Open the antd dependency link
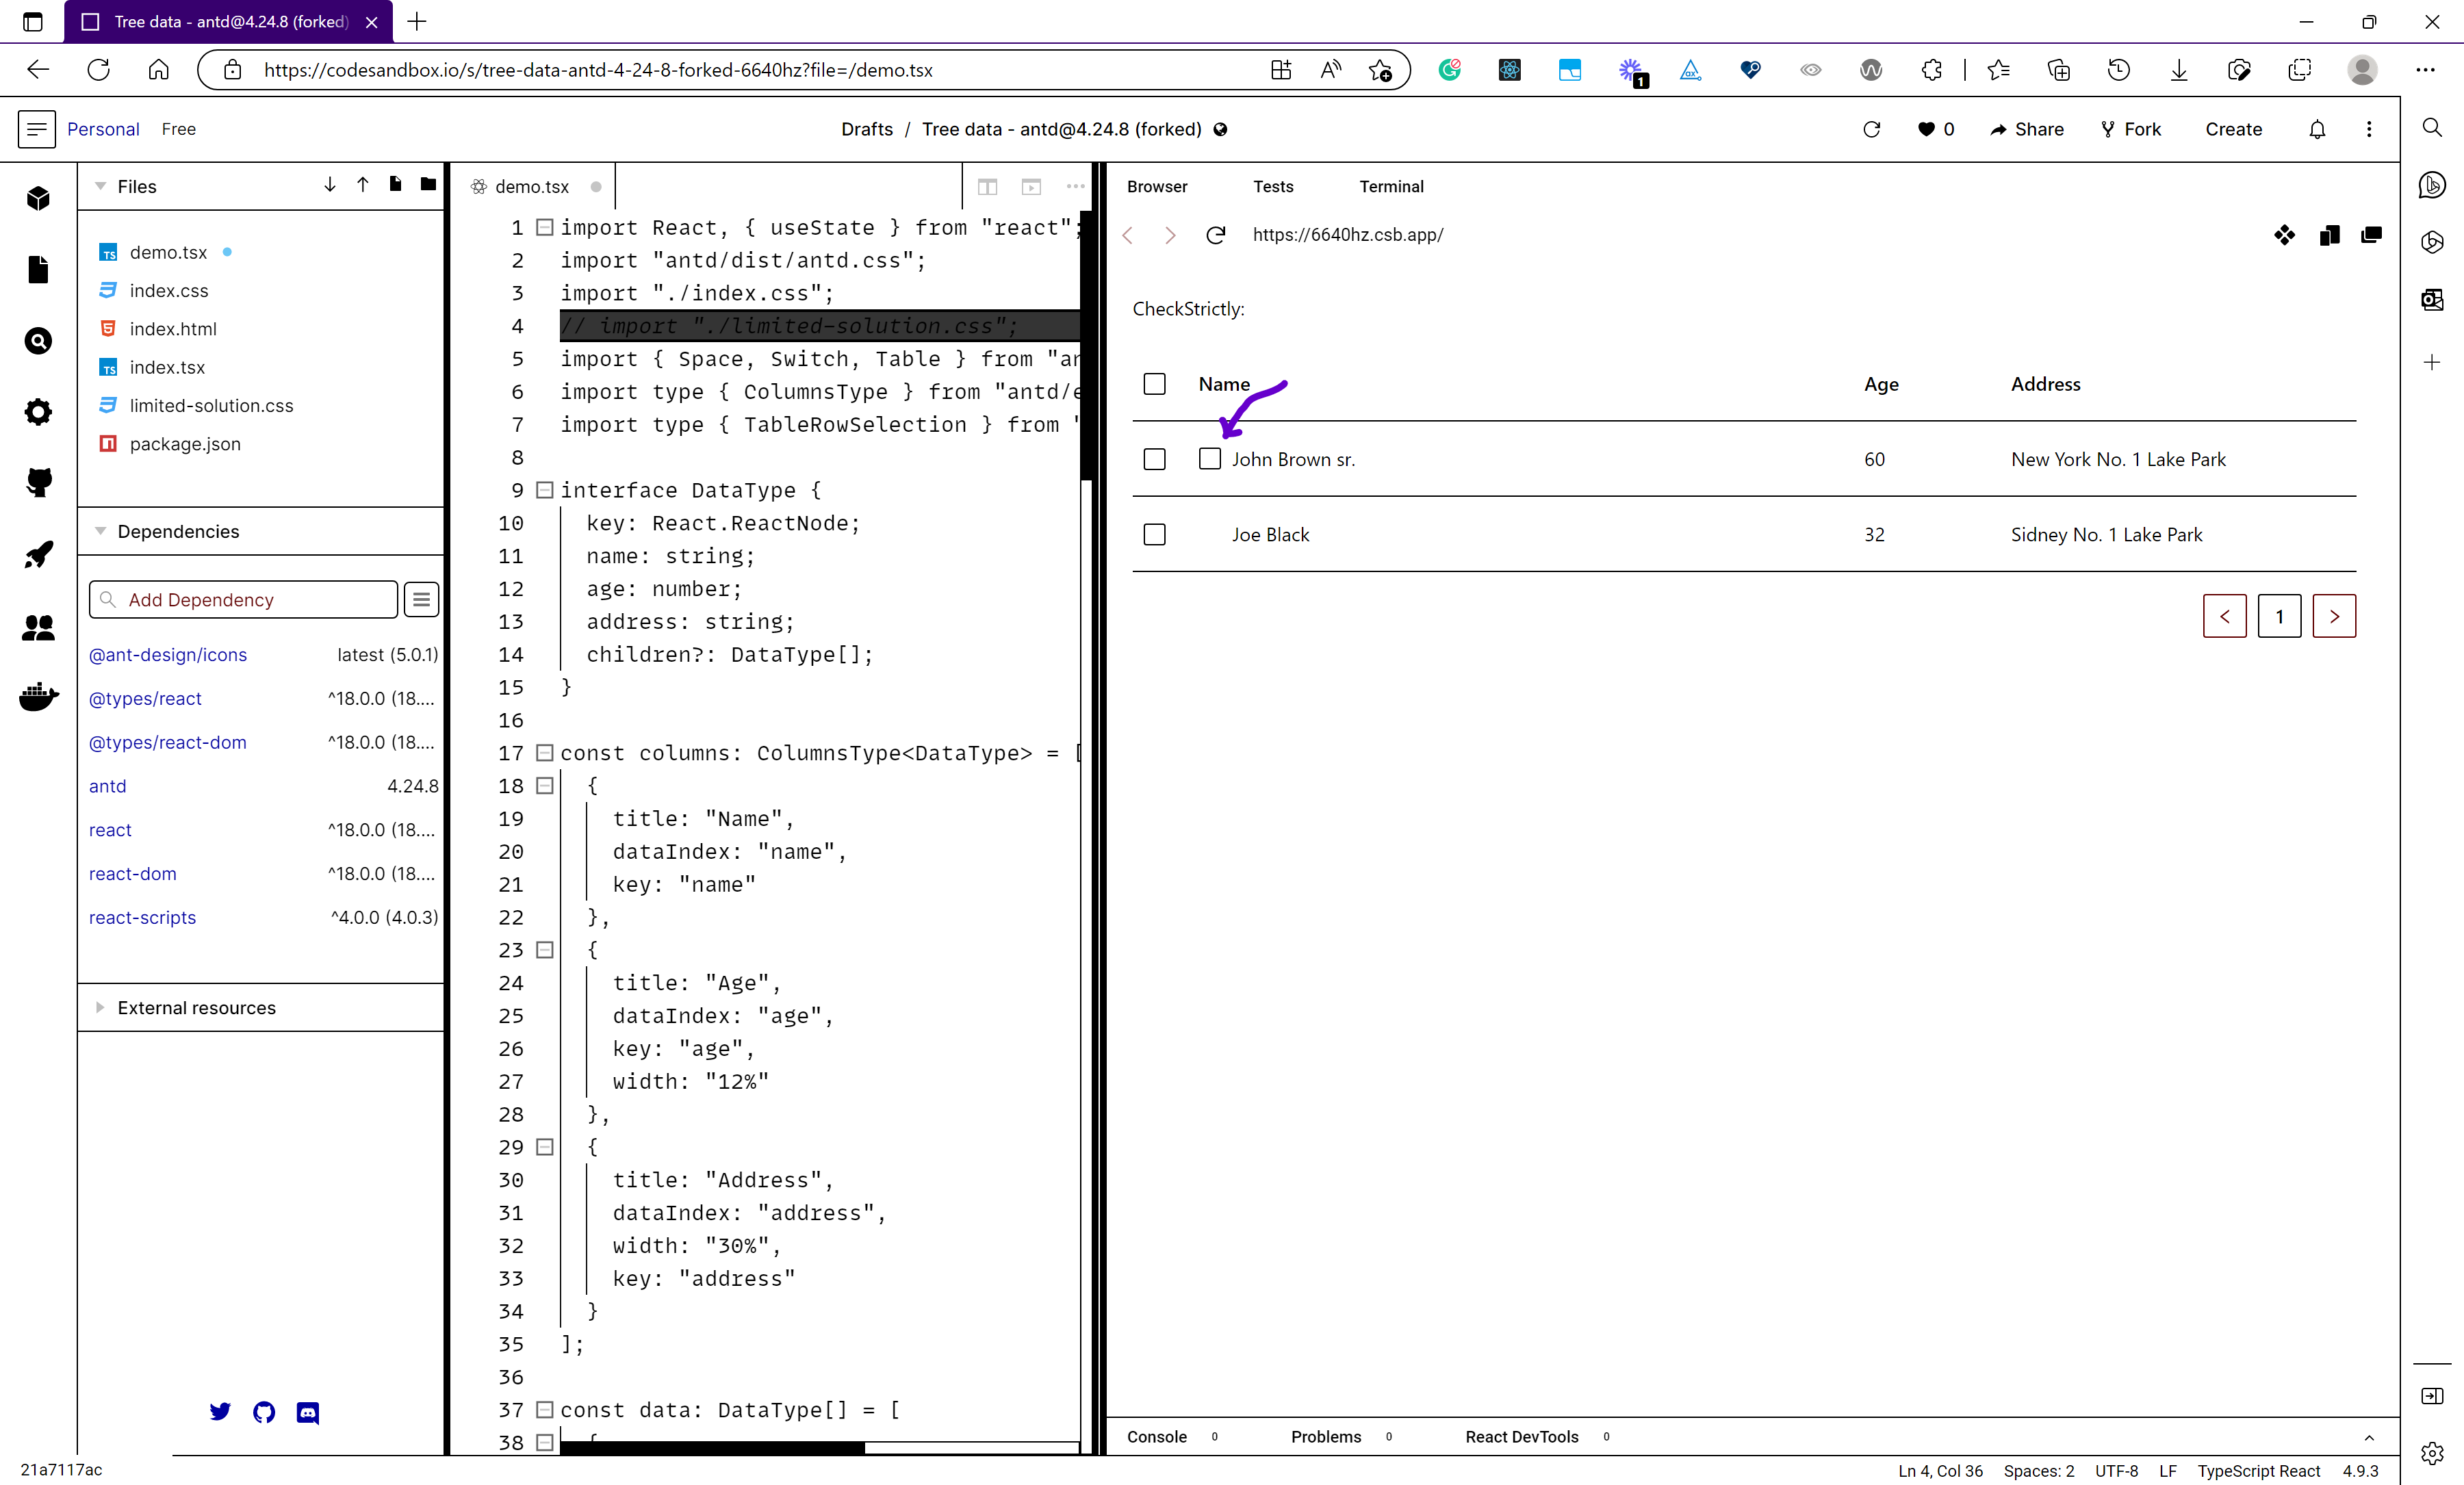Screen dimensions: 2464x1485 tap(108, 786)
